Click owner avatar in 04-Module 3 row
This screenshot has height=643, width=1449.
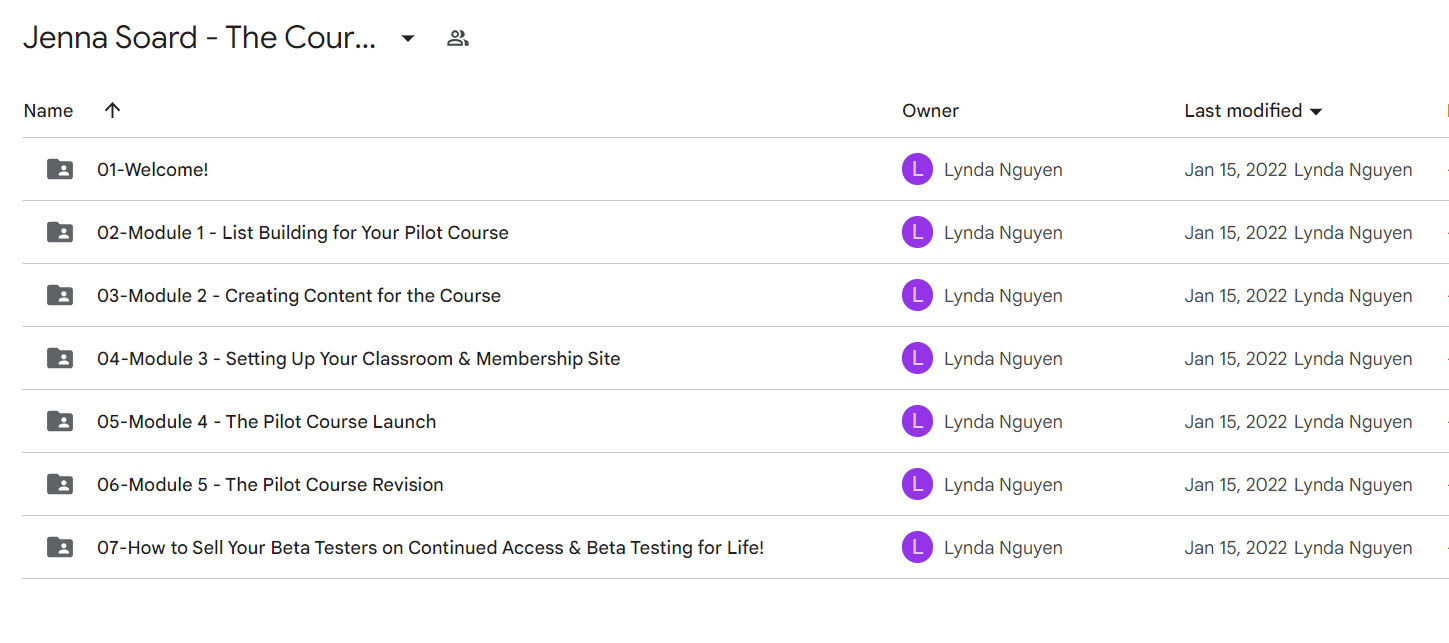click(x=917, y=358)
